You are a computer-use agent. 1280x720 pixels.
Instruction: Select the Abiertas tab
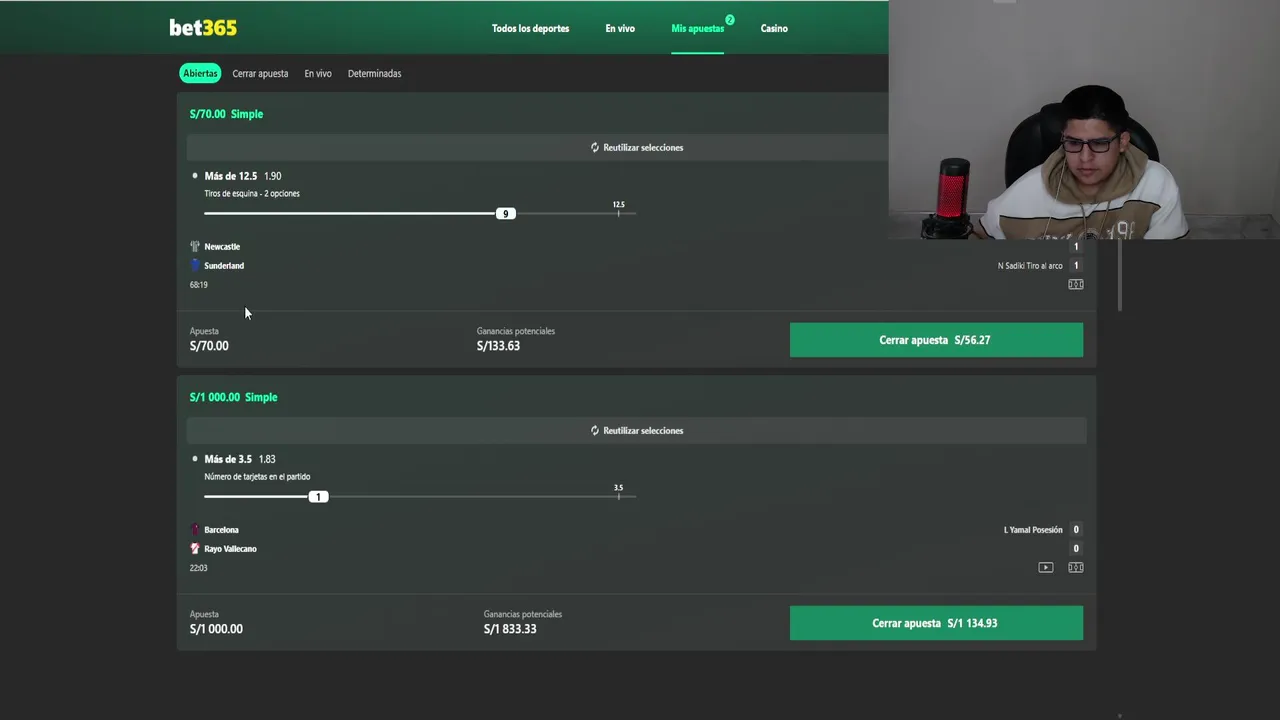pos(200,73)
